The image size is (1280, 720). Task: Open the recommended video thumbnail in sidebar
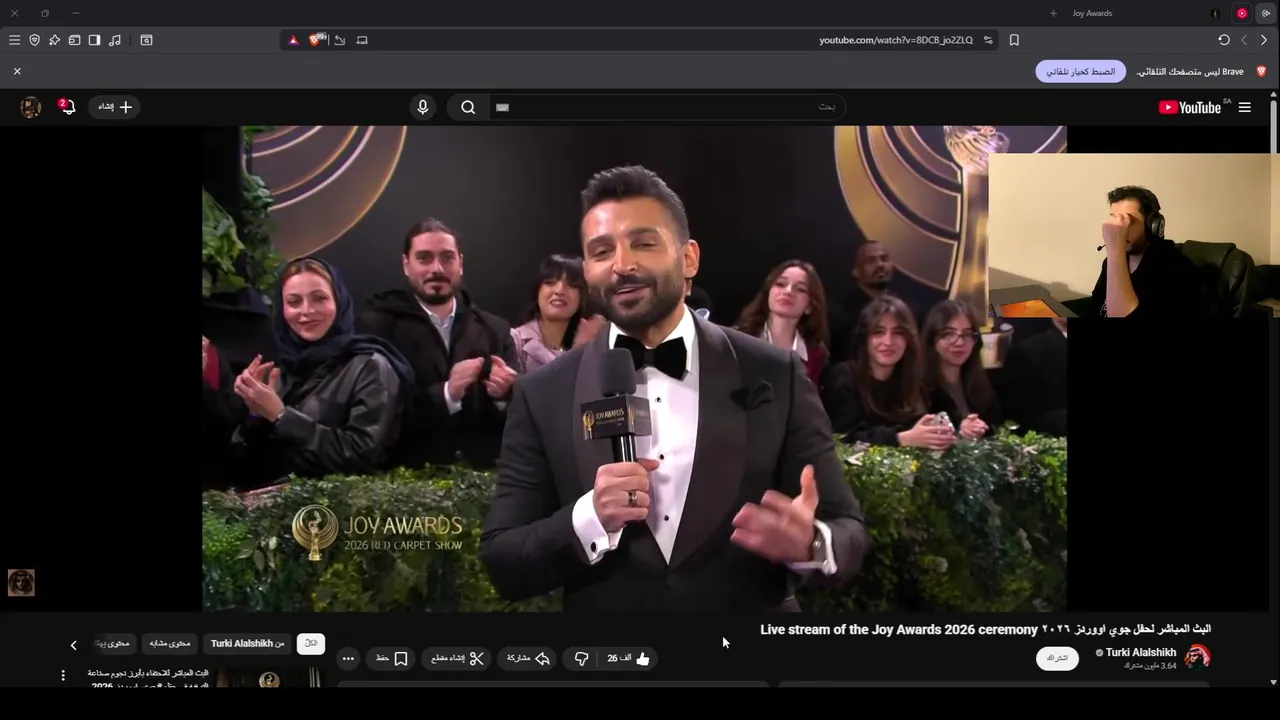(270, 677)
